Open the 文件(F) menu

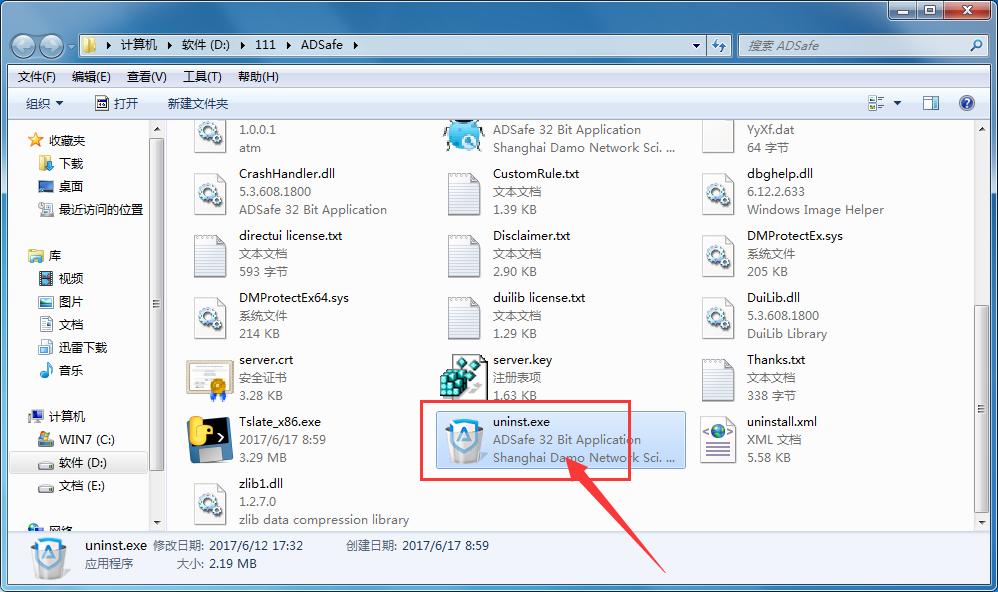pyautogui.click(x=37, y=77)
